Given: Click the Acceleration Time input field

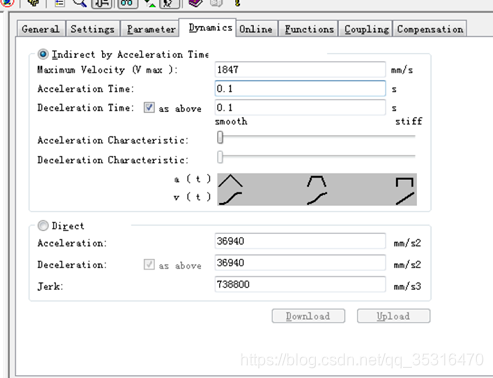Looking at the screenshot, I should pos(300,88).
